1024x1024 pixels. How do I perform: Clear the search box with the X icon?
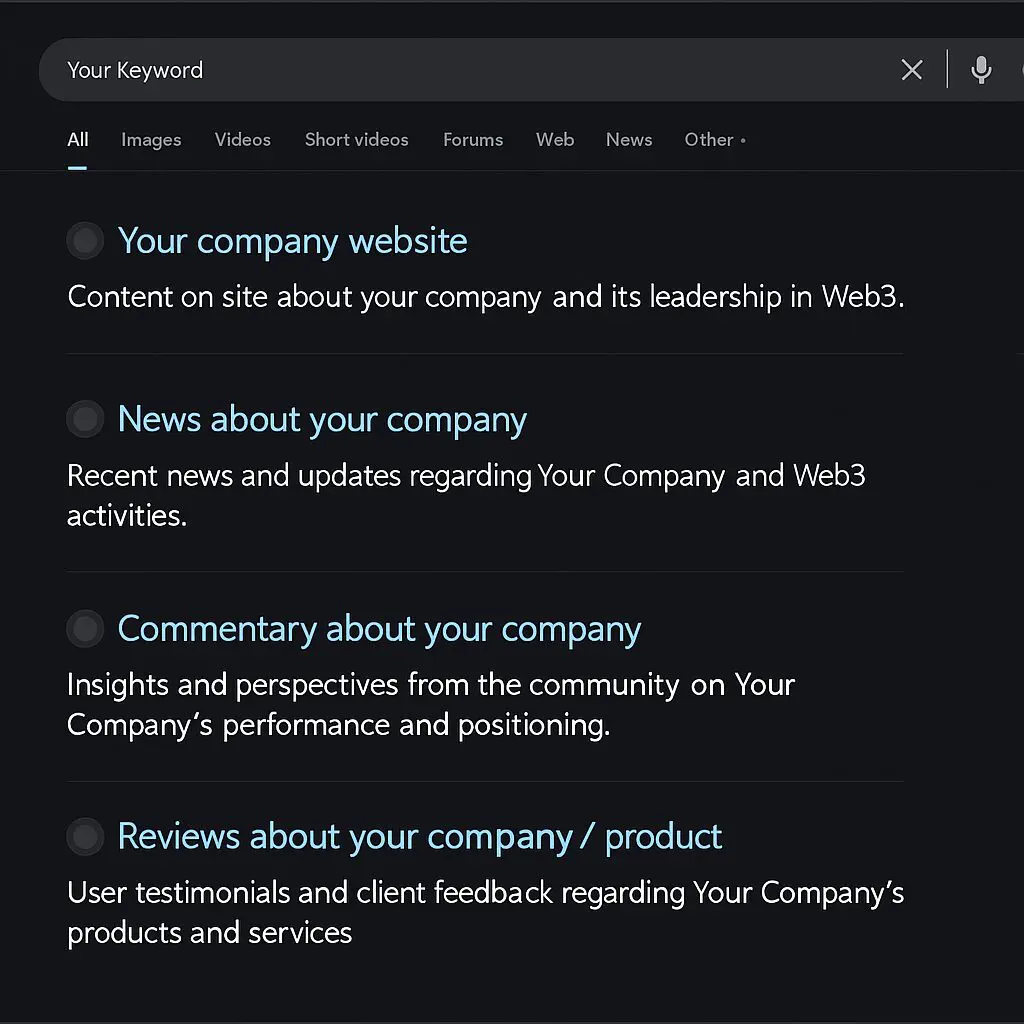tap(911, 70)
